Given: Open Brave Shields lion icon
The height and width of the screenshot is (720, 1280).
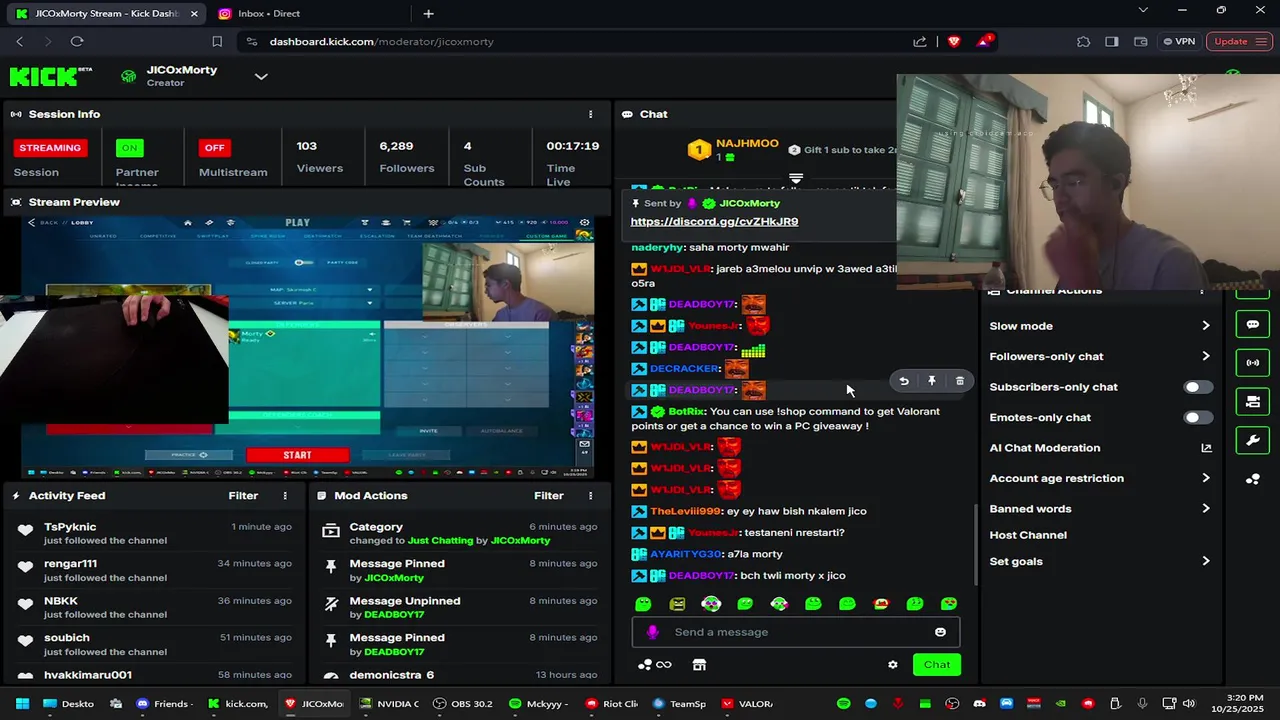Looking at the screenshot, I should [x=953, y=41].
